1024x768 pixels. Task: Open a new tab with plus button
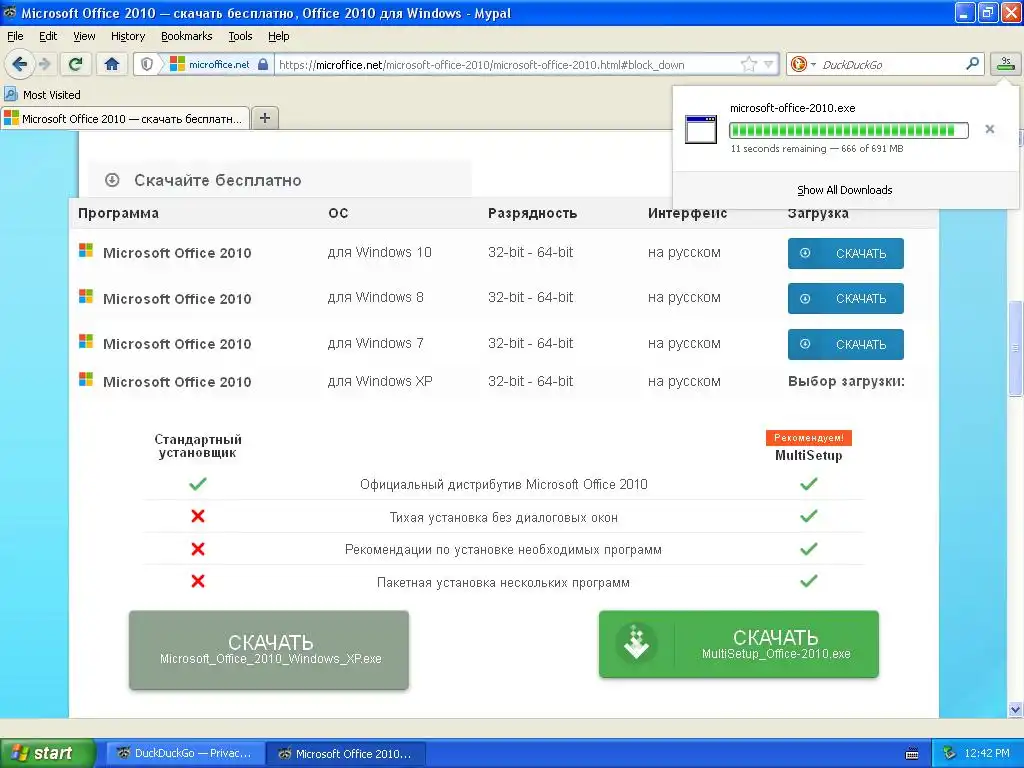[x=264, y=118]
